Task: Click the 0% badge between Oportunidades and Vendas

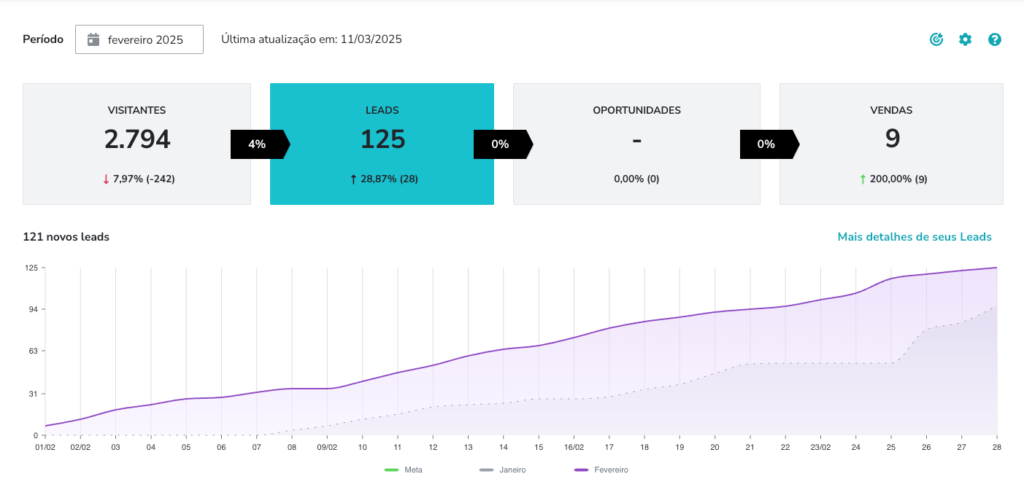Action: [768, 144]
